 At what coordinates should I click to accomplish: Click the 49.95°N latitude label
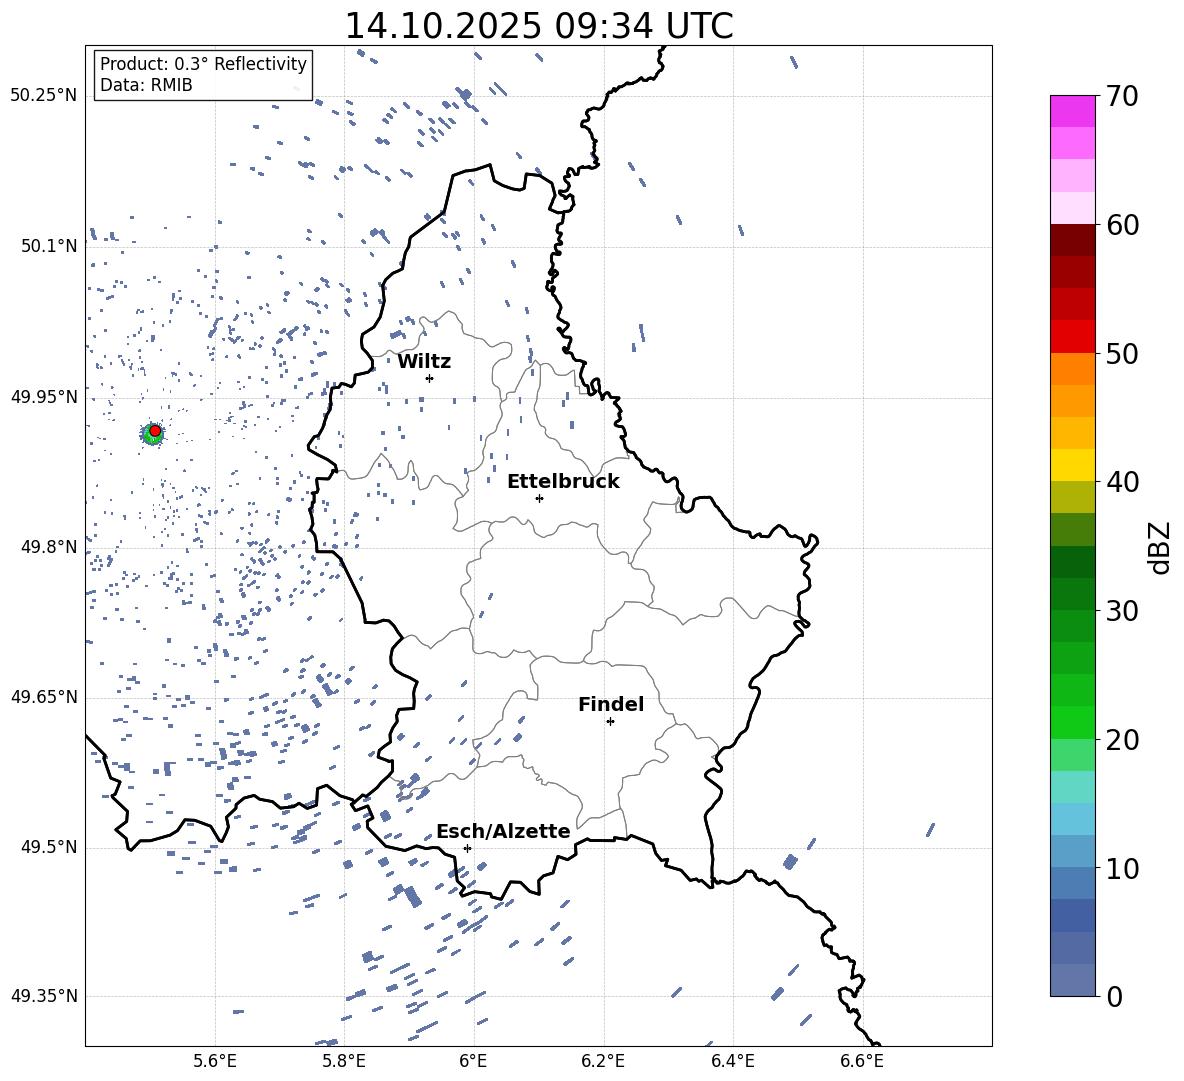44,397
